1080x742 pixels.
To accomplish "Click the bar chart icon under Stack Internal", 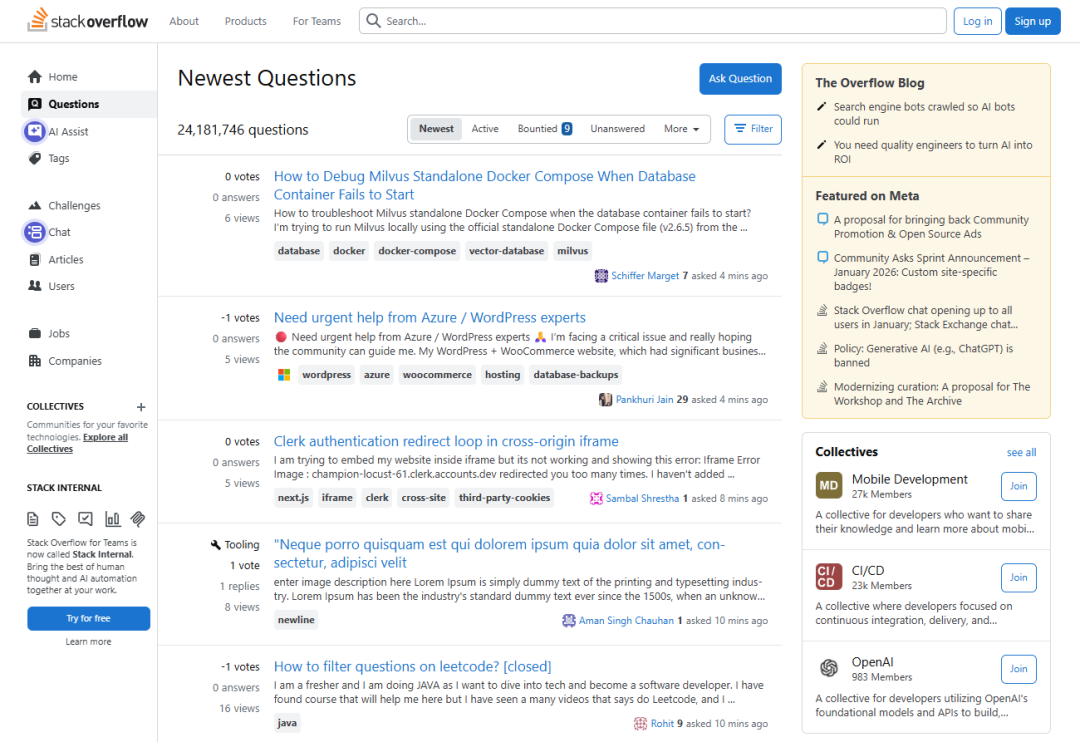I will tap(112, 519).
